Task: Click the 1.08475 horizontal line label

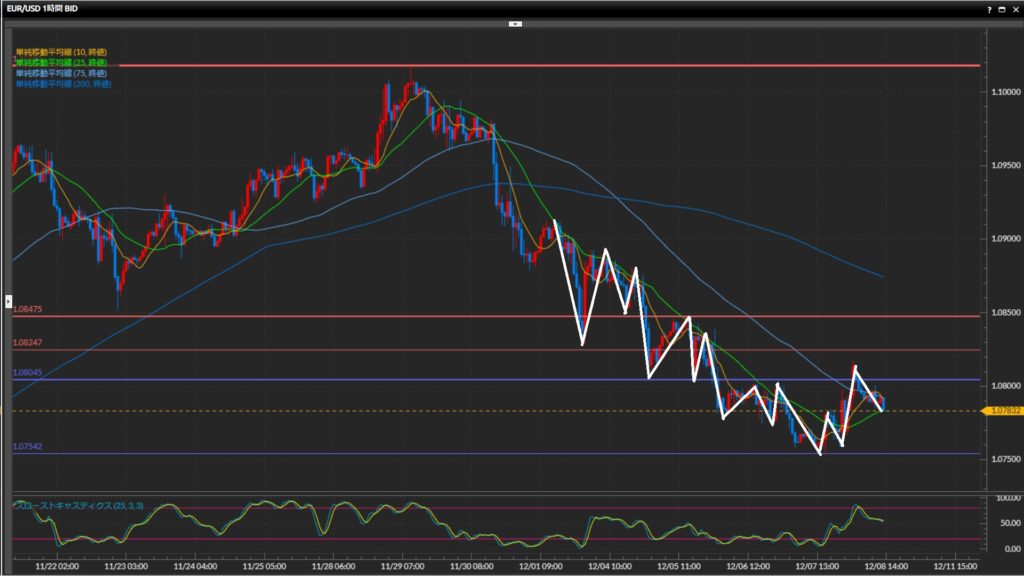Action: 27,310
